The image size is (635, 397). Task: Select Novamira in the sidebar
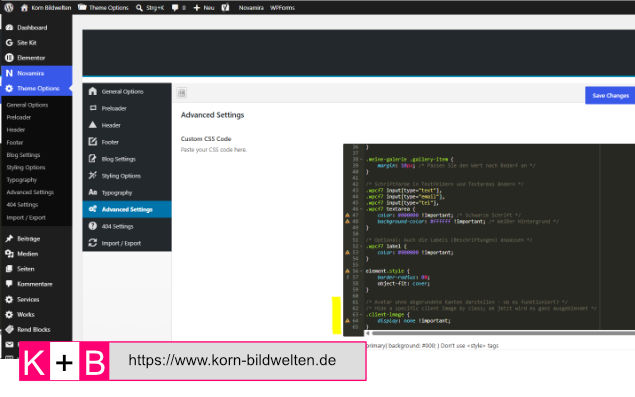[36, 73]
